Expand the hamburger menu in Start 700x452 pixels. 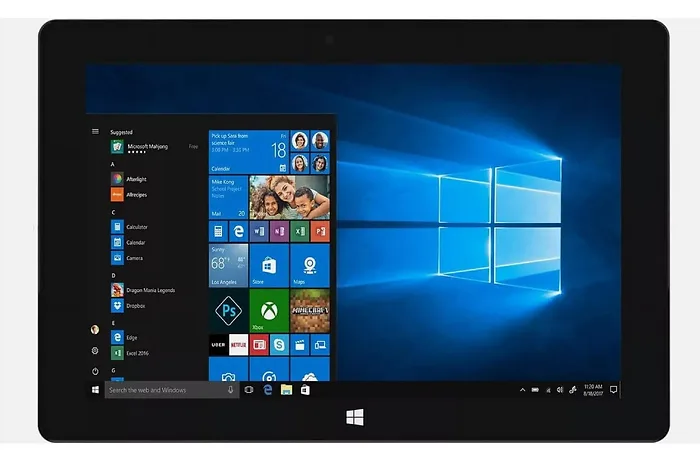[95, 131]
